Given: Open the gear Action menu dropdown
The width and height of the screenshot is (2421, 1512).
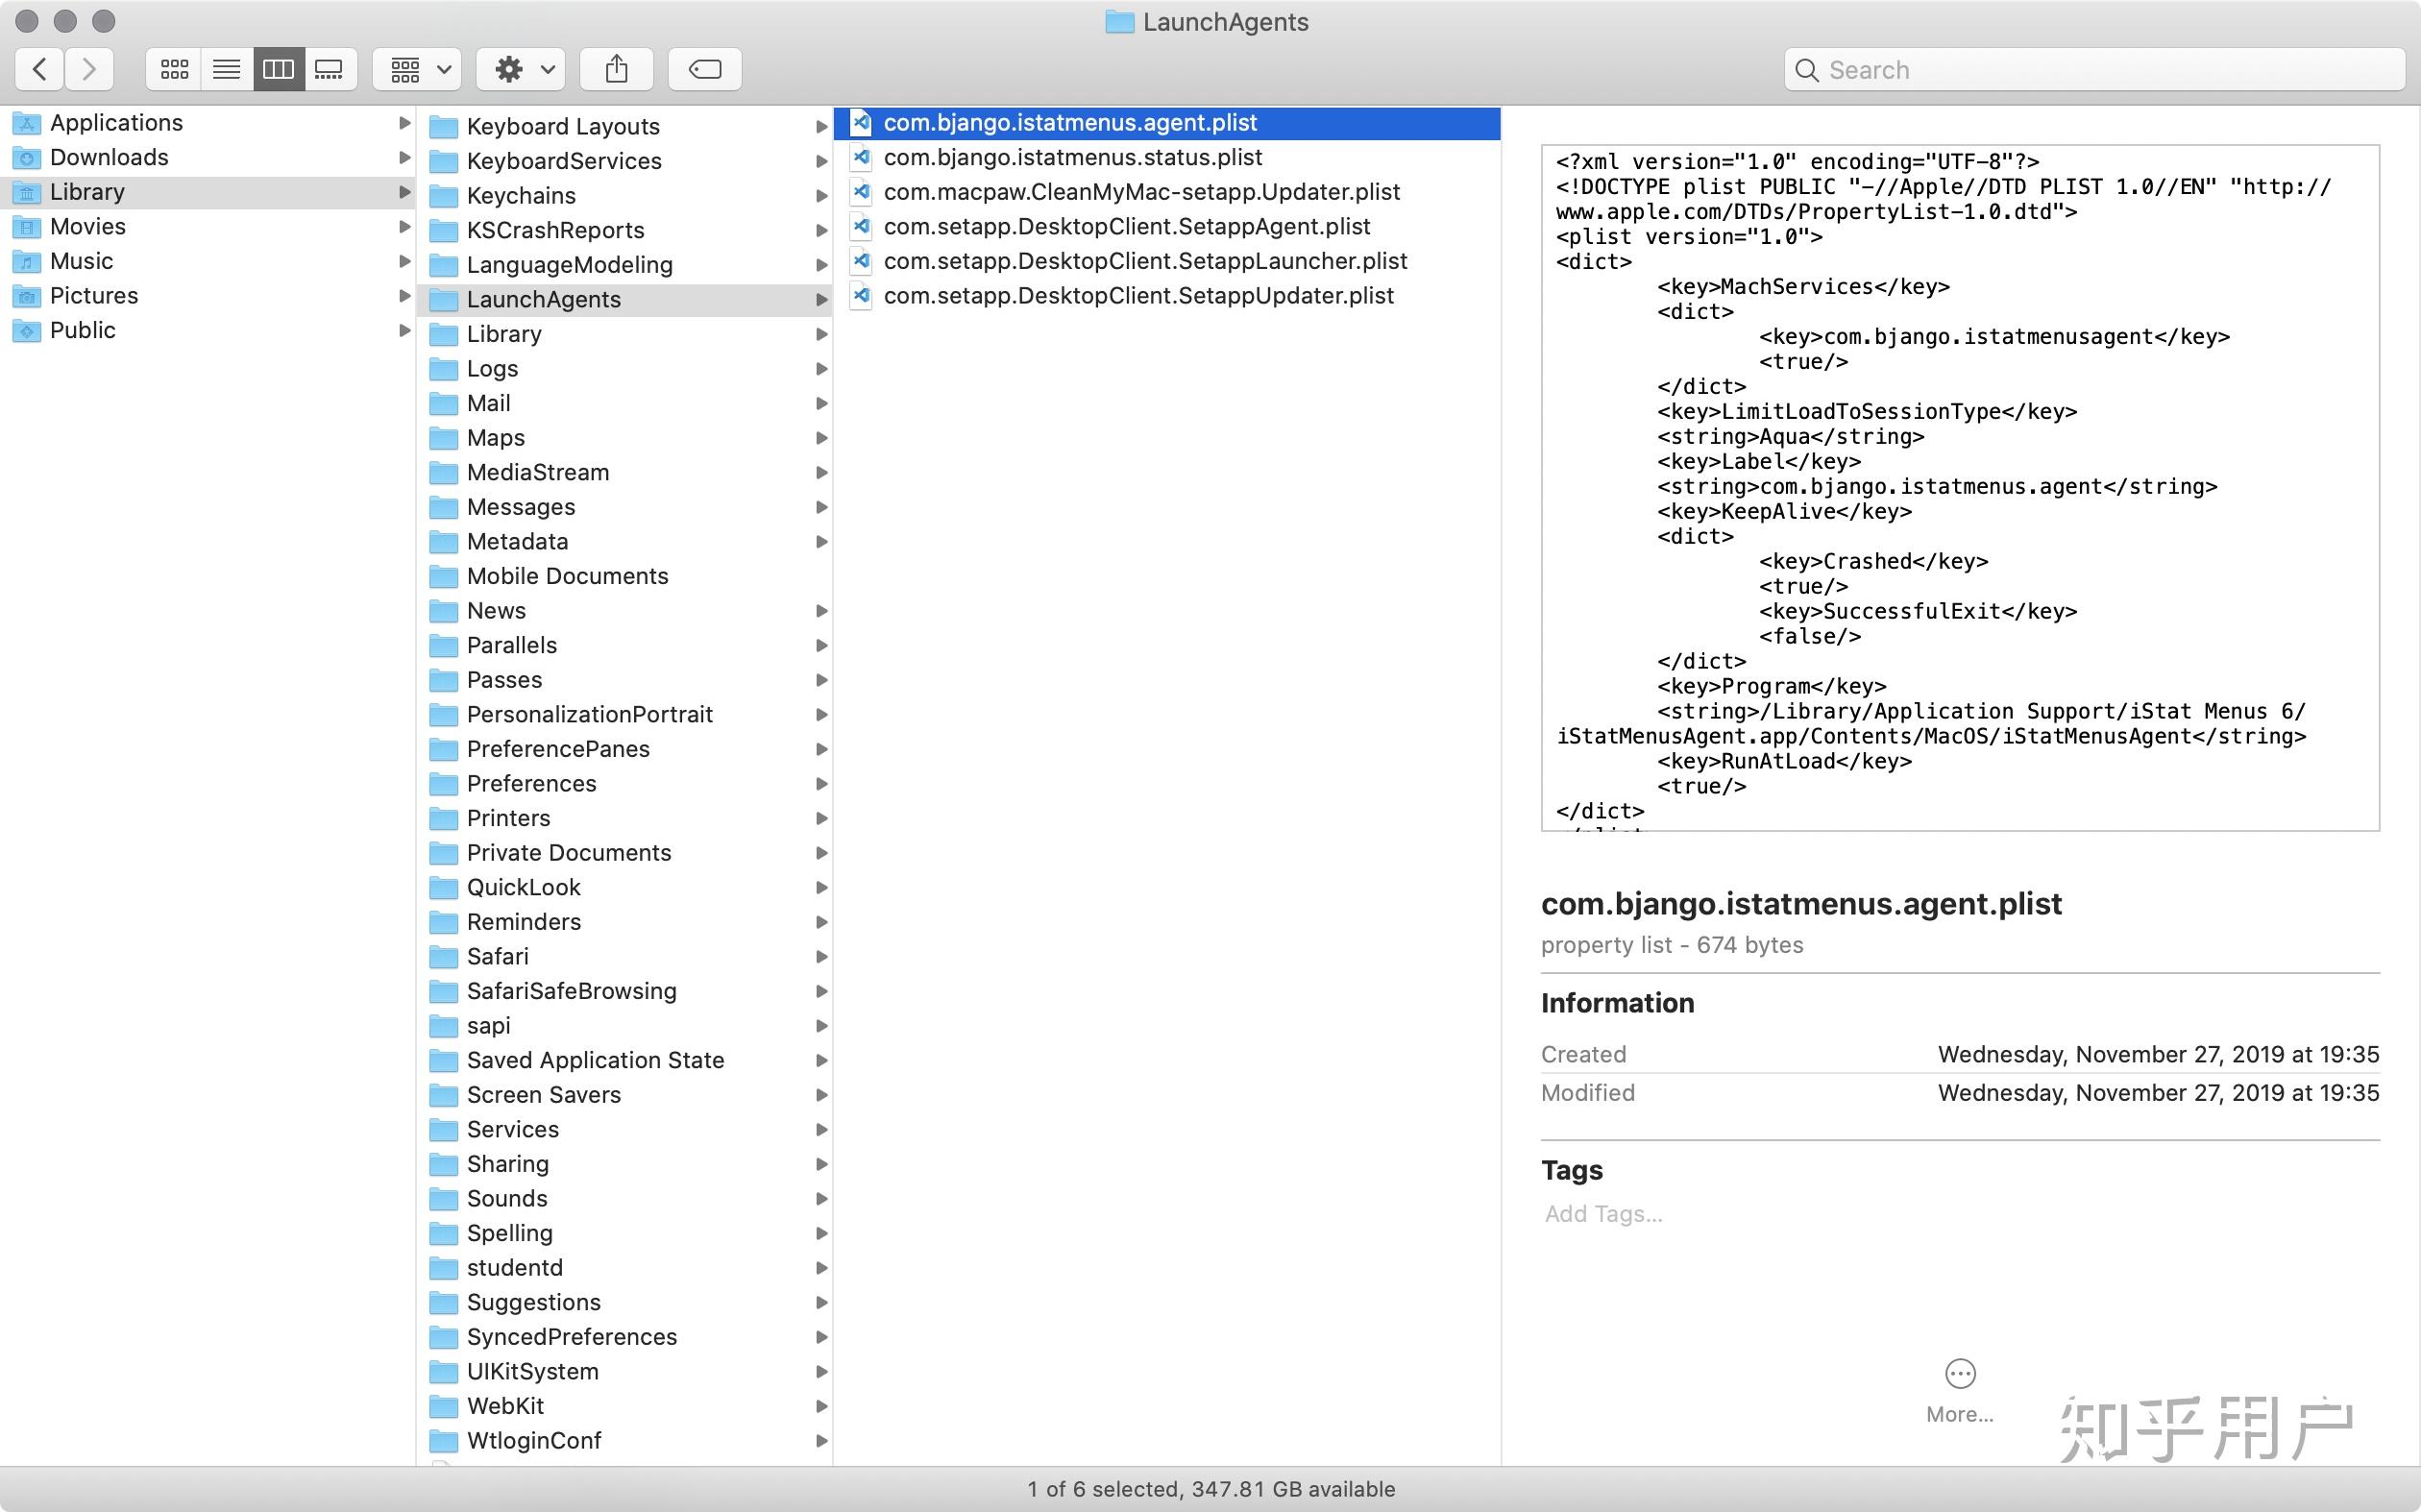Looking at the screenshot, I should (521, 69).
